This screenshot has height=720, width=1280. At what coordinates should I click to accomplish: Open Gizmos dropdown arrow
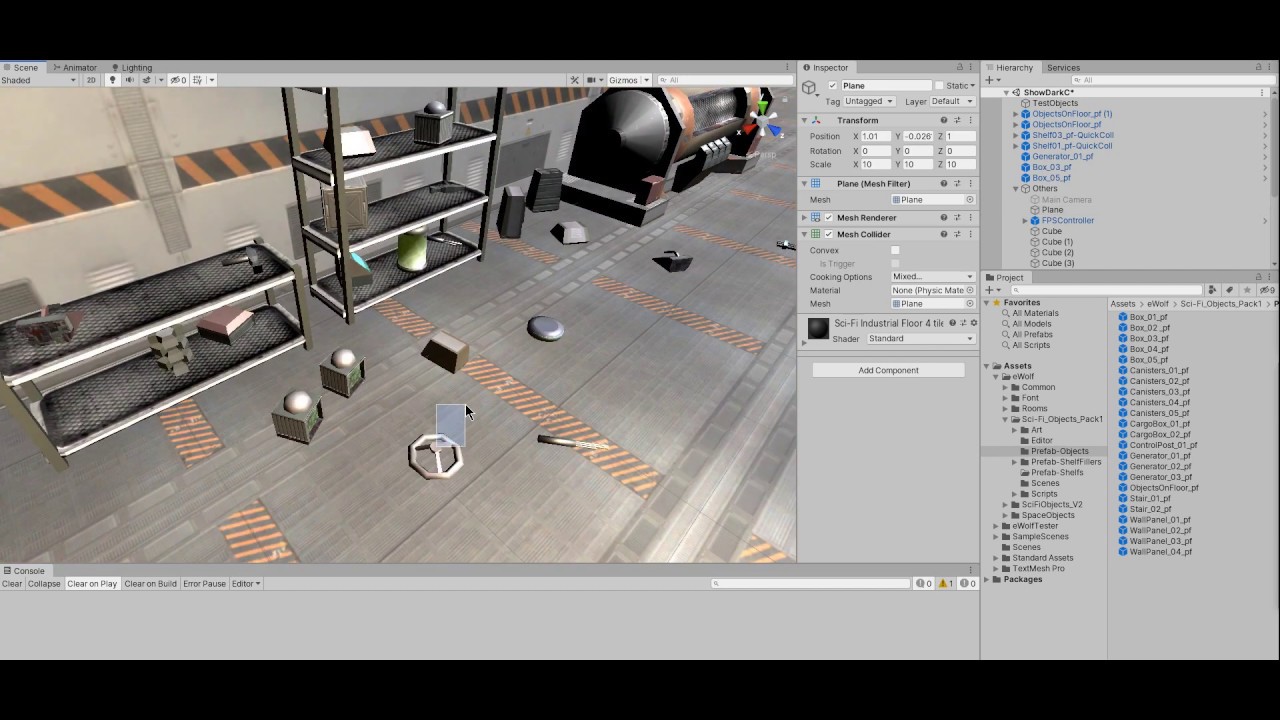click(646, 80)
